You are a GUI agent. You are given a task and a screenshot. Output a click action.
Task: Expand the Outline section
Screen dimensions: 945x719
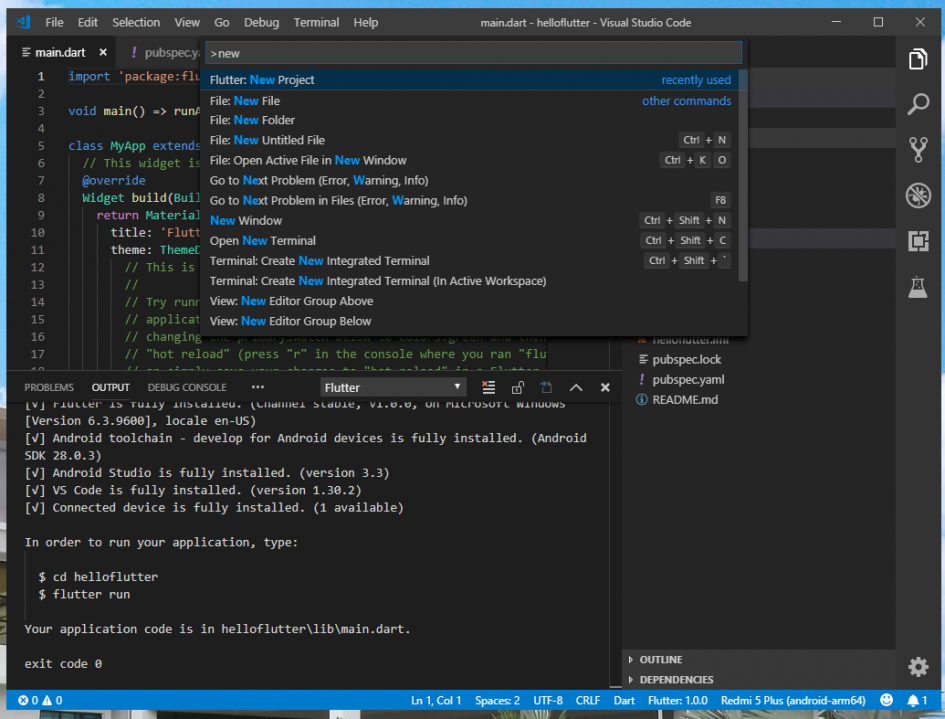[660, 660]
